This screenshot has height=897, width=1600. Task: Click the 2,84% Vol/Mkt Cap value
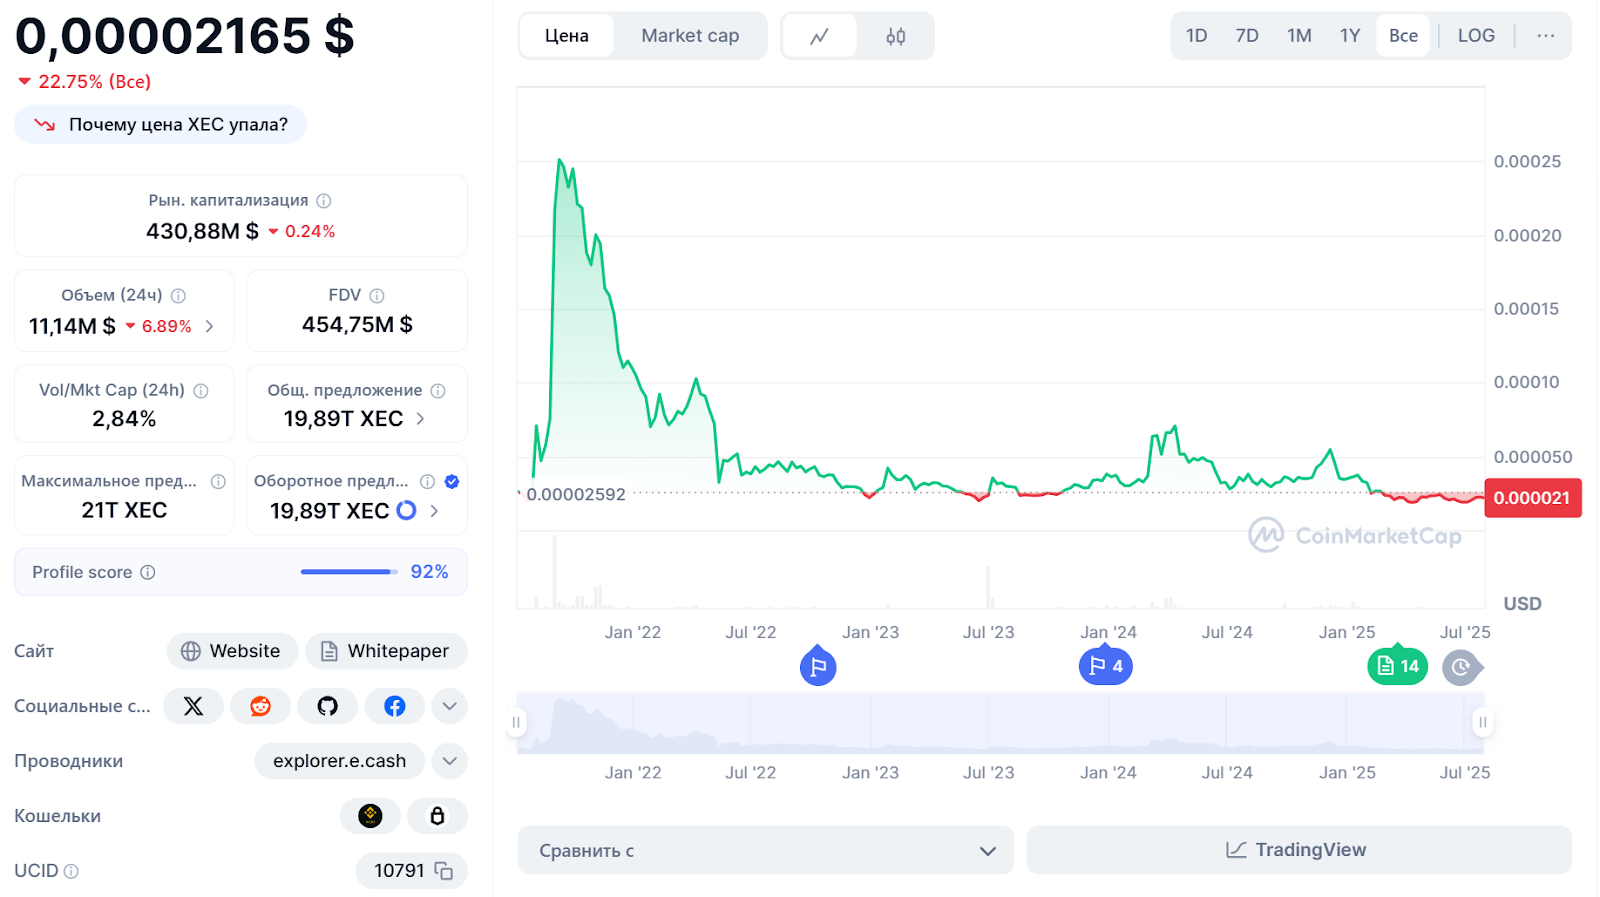(124, 419)
